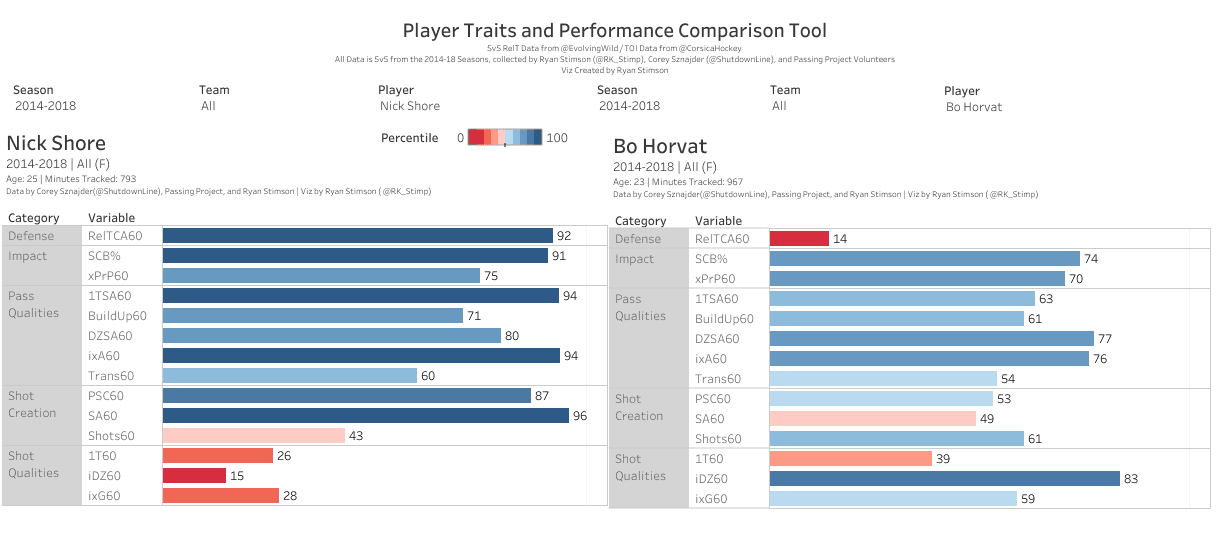This screenshot has width=1229, height=545.
Task: Open the Player dropdown showing Nick Shore
Action: click(x=410, y=106)
